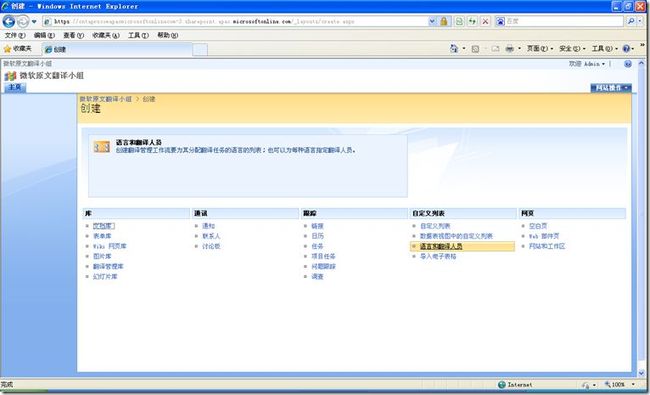Viewport: 650px width, 395px height.
Task: Click the Web 部件页 link
Action: pyautogui.click(x=544, y=236)
